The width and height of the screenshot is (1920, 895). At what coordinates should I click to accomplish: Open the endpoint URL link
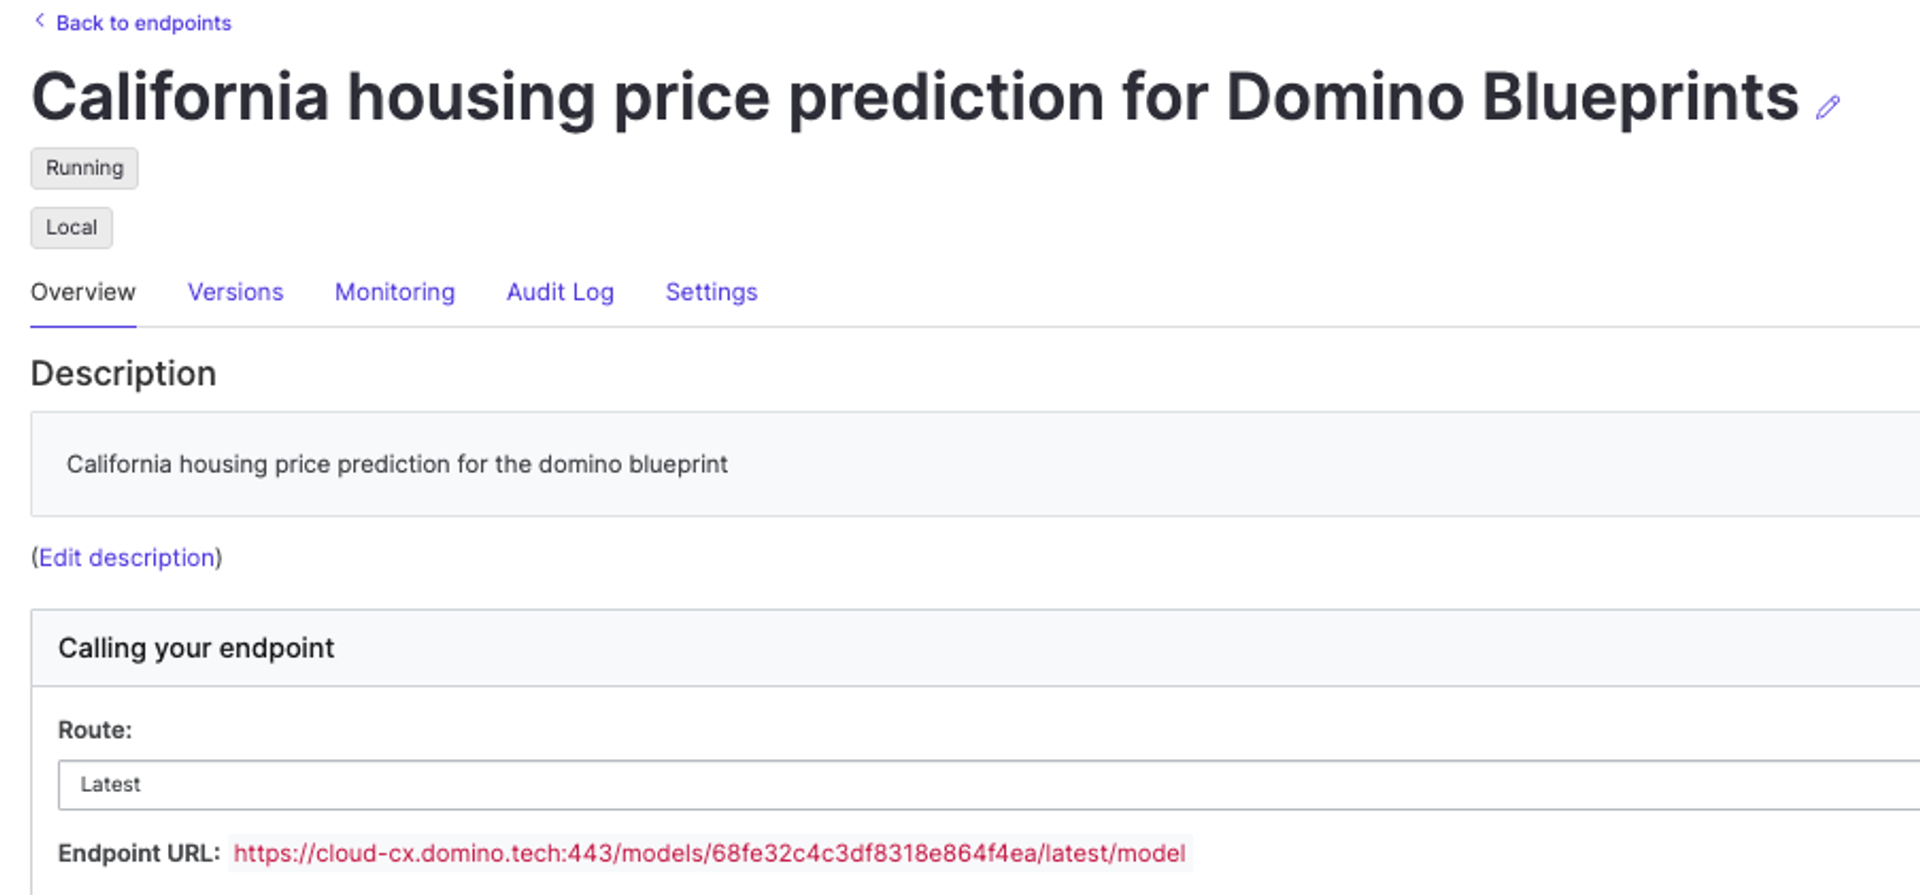710,853
